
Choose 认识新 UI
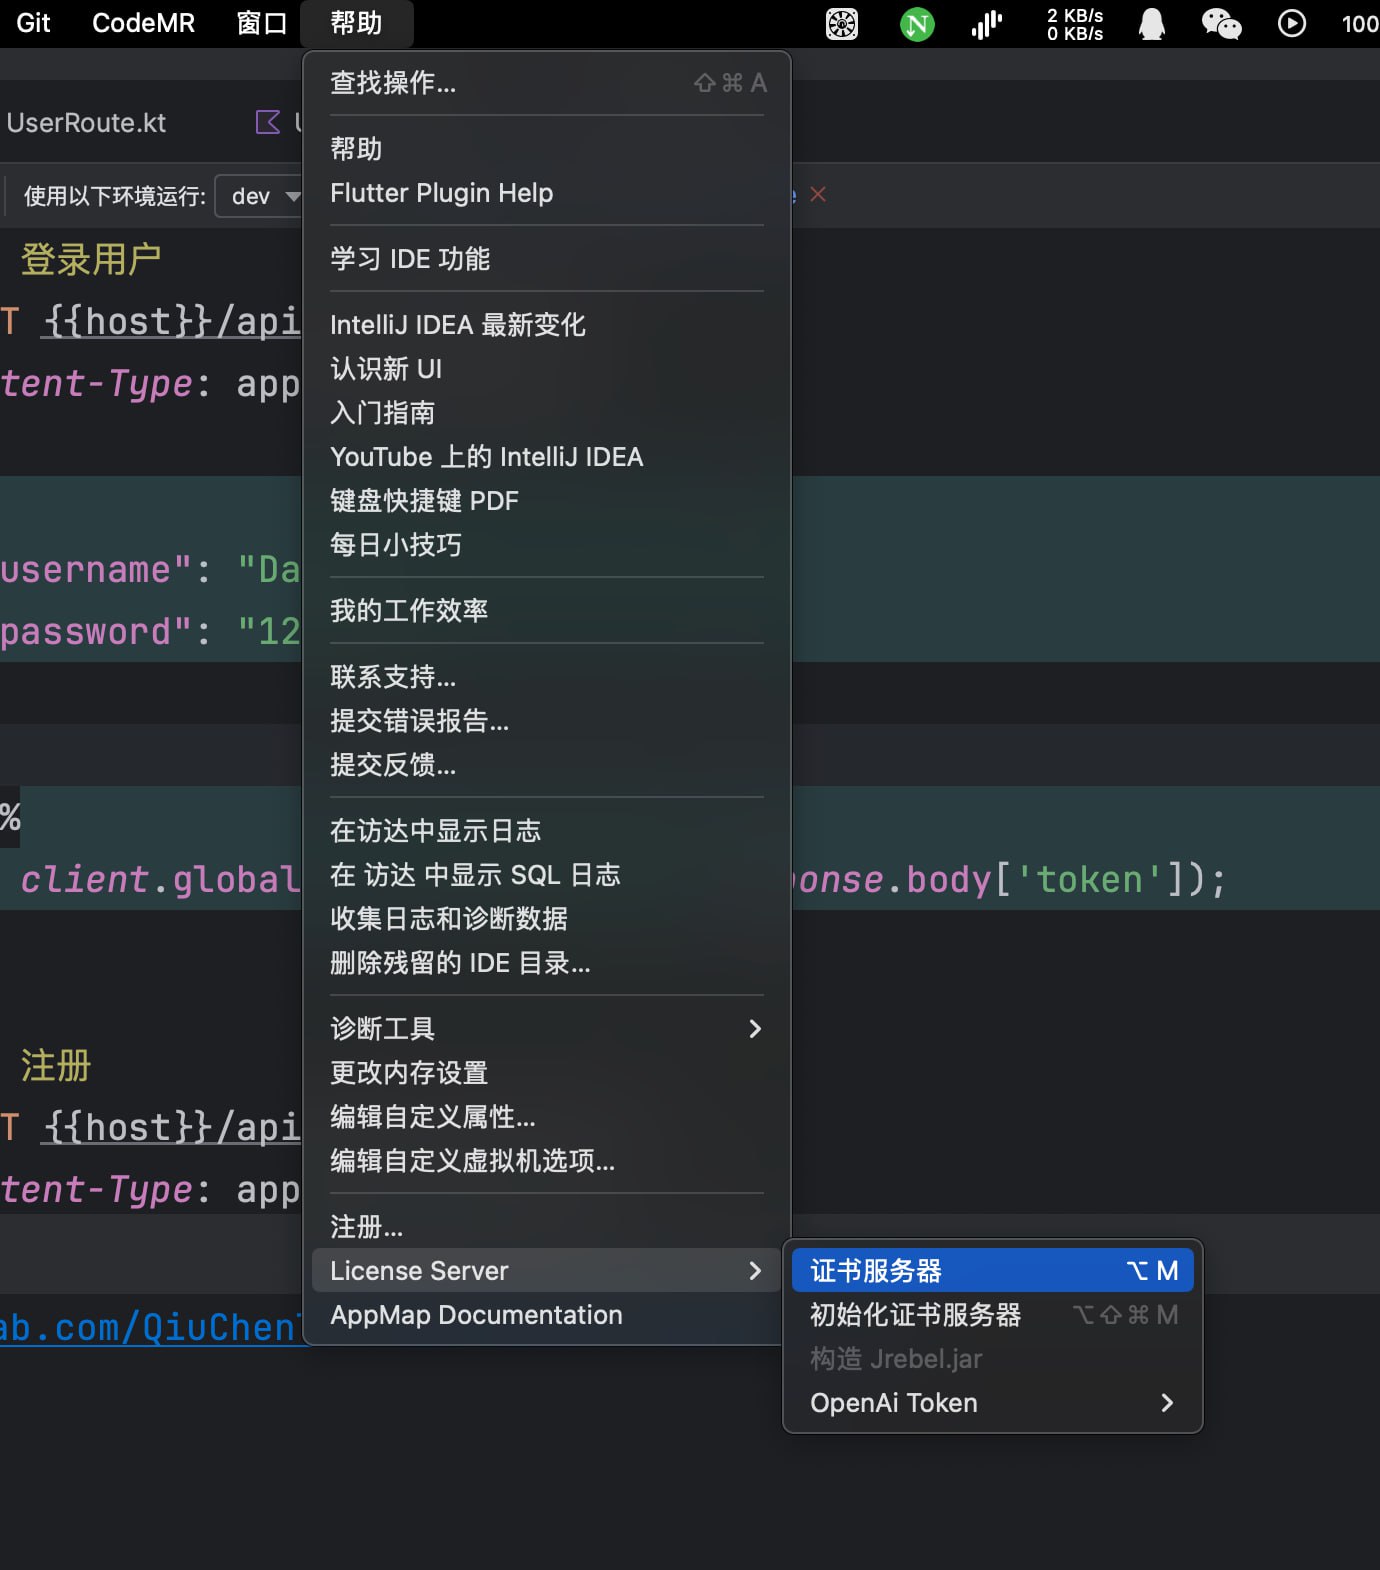(x=547, y=369)
